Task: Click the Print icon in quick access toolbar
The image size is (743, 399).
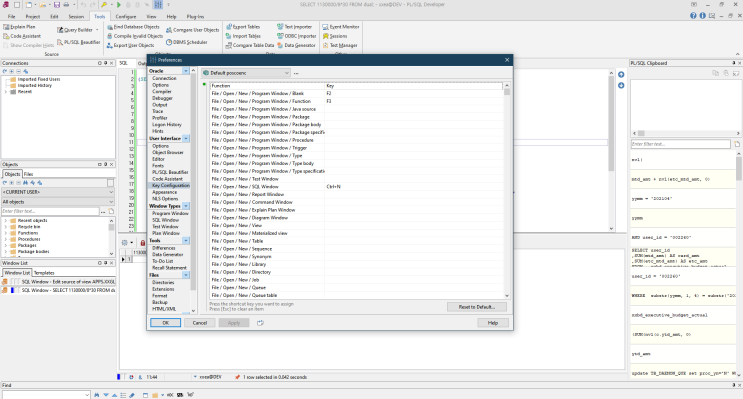Action: (66, 5)
